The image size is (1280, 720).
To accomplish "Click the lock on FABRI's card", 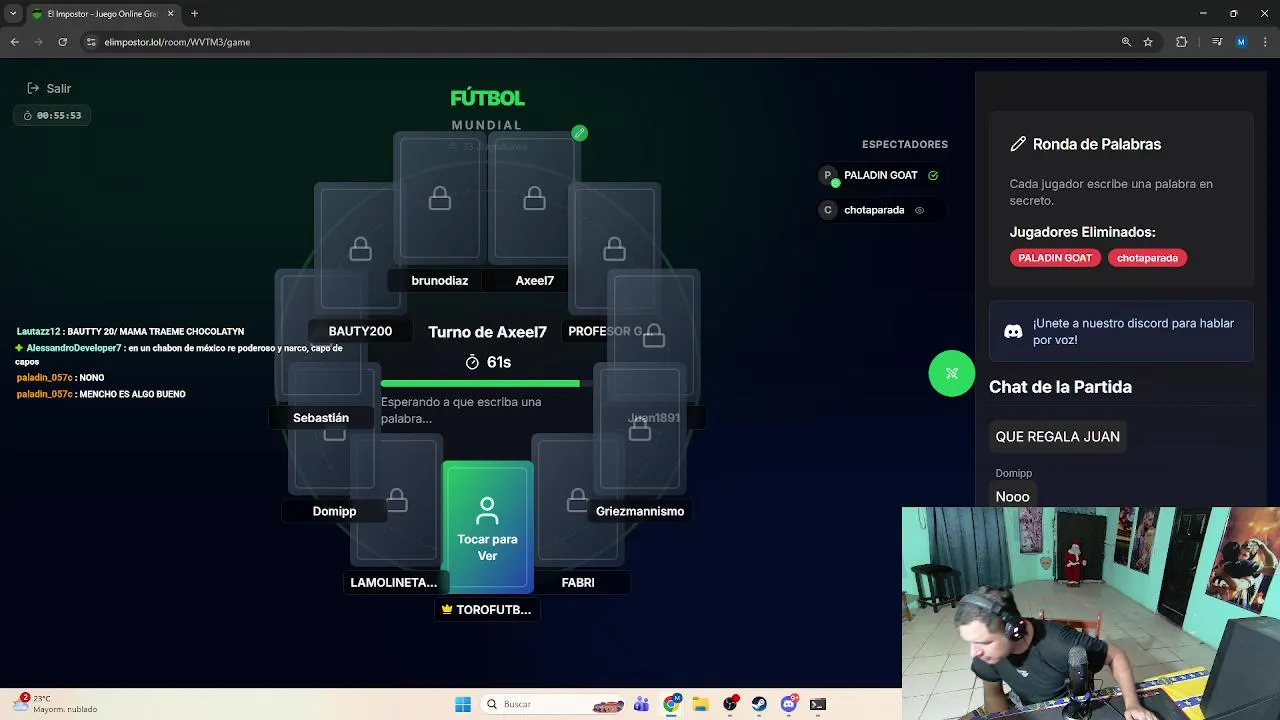I will click(x=577, y=500).
